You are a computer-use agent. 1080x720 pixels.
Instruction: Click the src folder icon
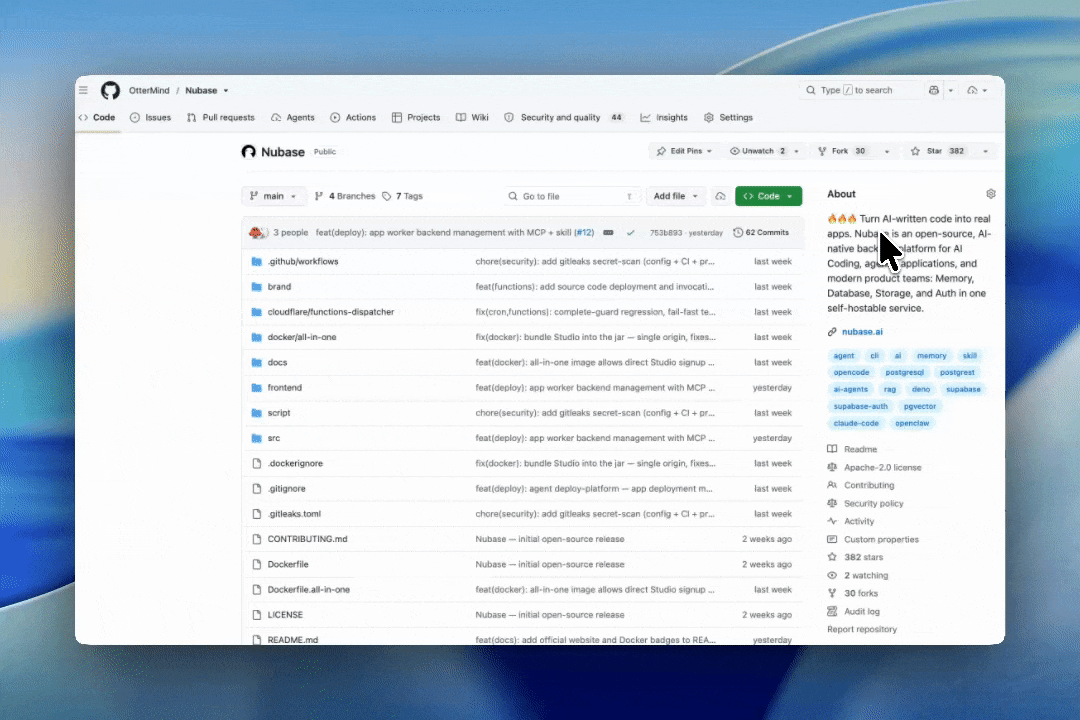pos(257,438)
